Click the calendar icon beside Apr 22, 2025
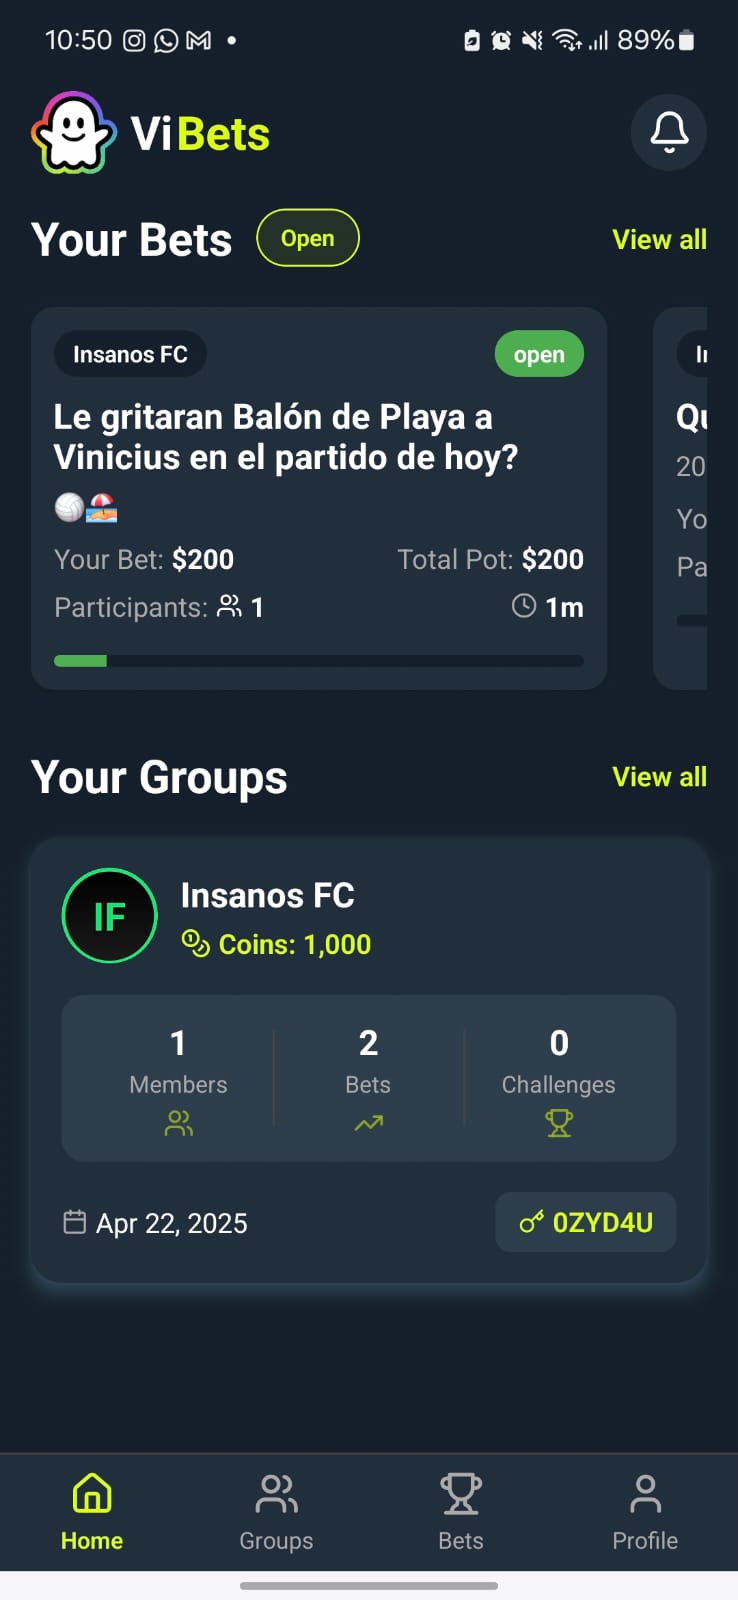Image resolution: width=738 pixels, height=1600 pixels. 75,1222
